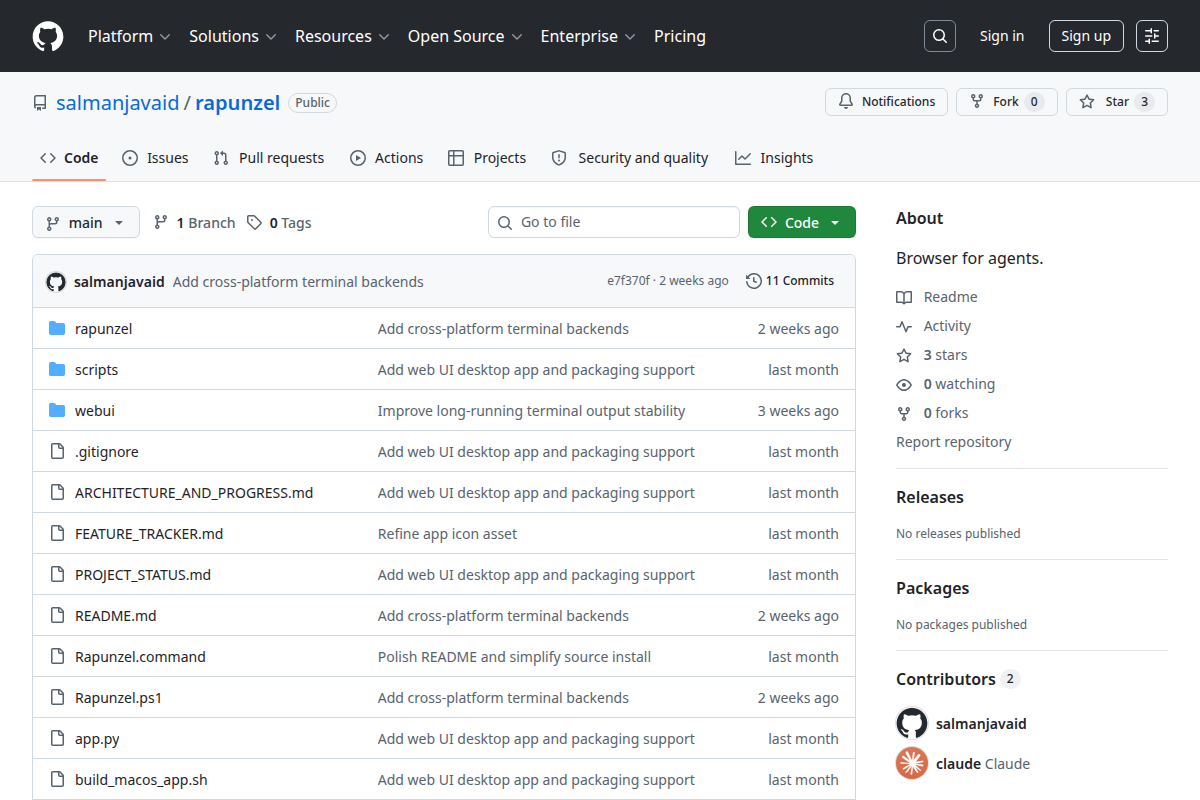
Task: Open PROJECT_STATUS.md file
Action: tap(143, 575)
